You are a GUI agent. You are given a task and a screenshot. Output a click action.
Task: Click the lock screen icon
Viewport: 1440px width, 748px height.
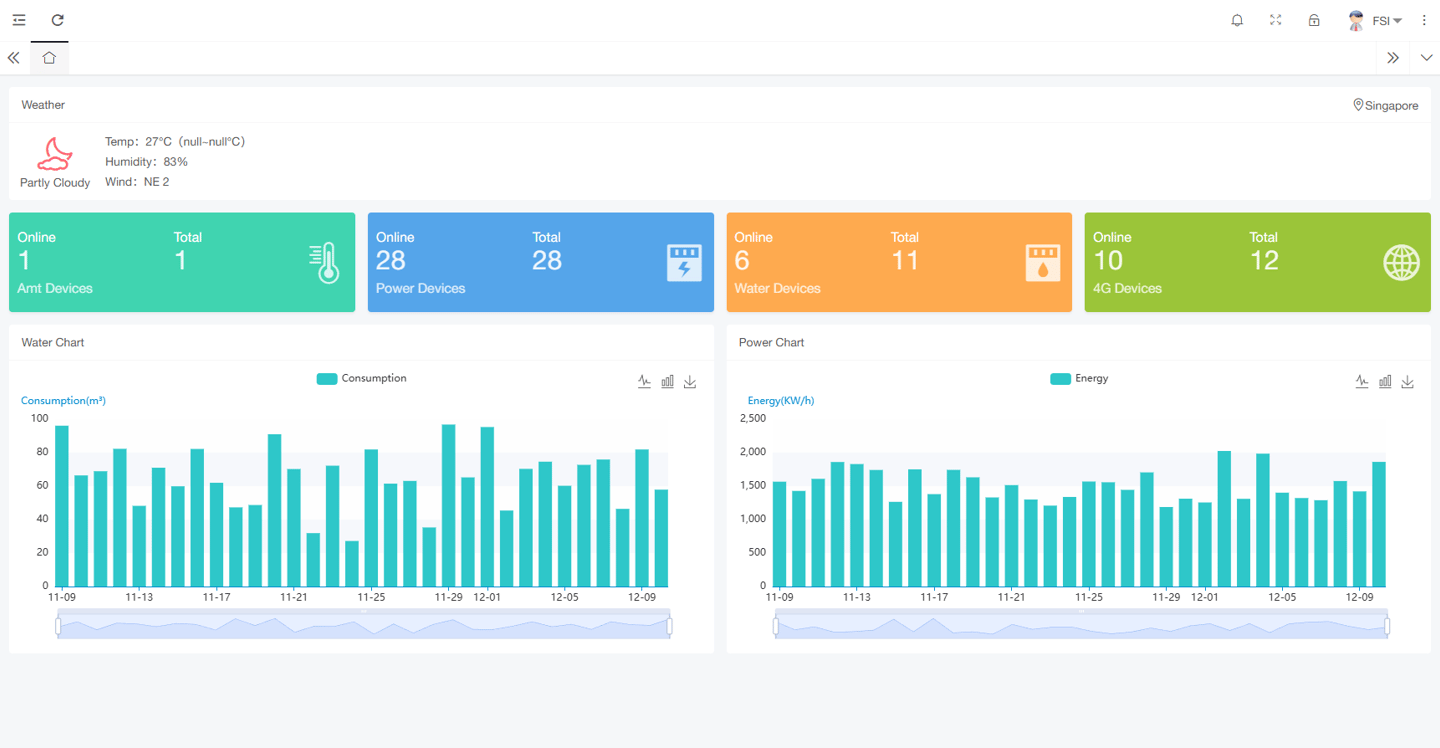[1314, 20]
